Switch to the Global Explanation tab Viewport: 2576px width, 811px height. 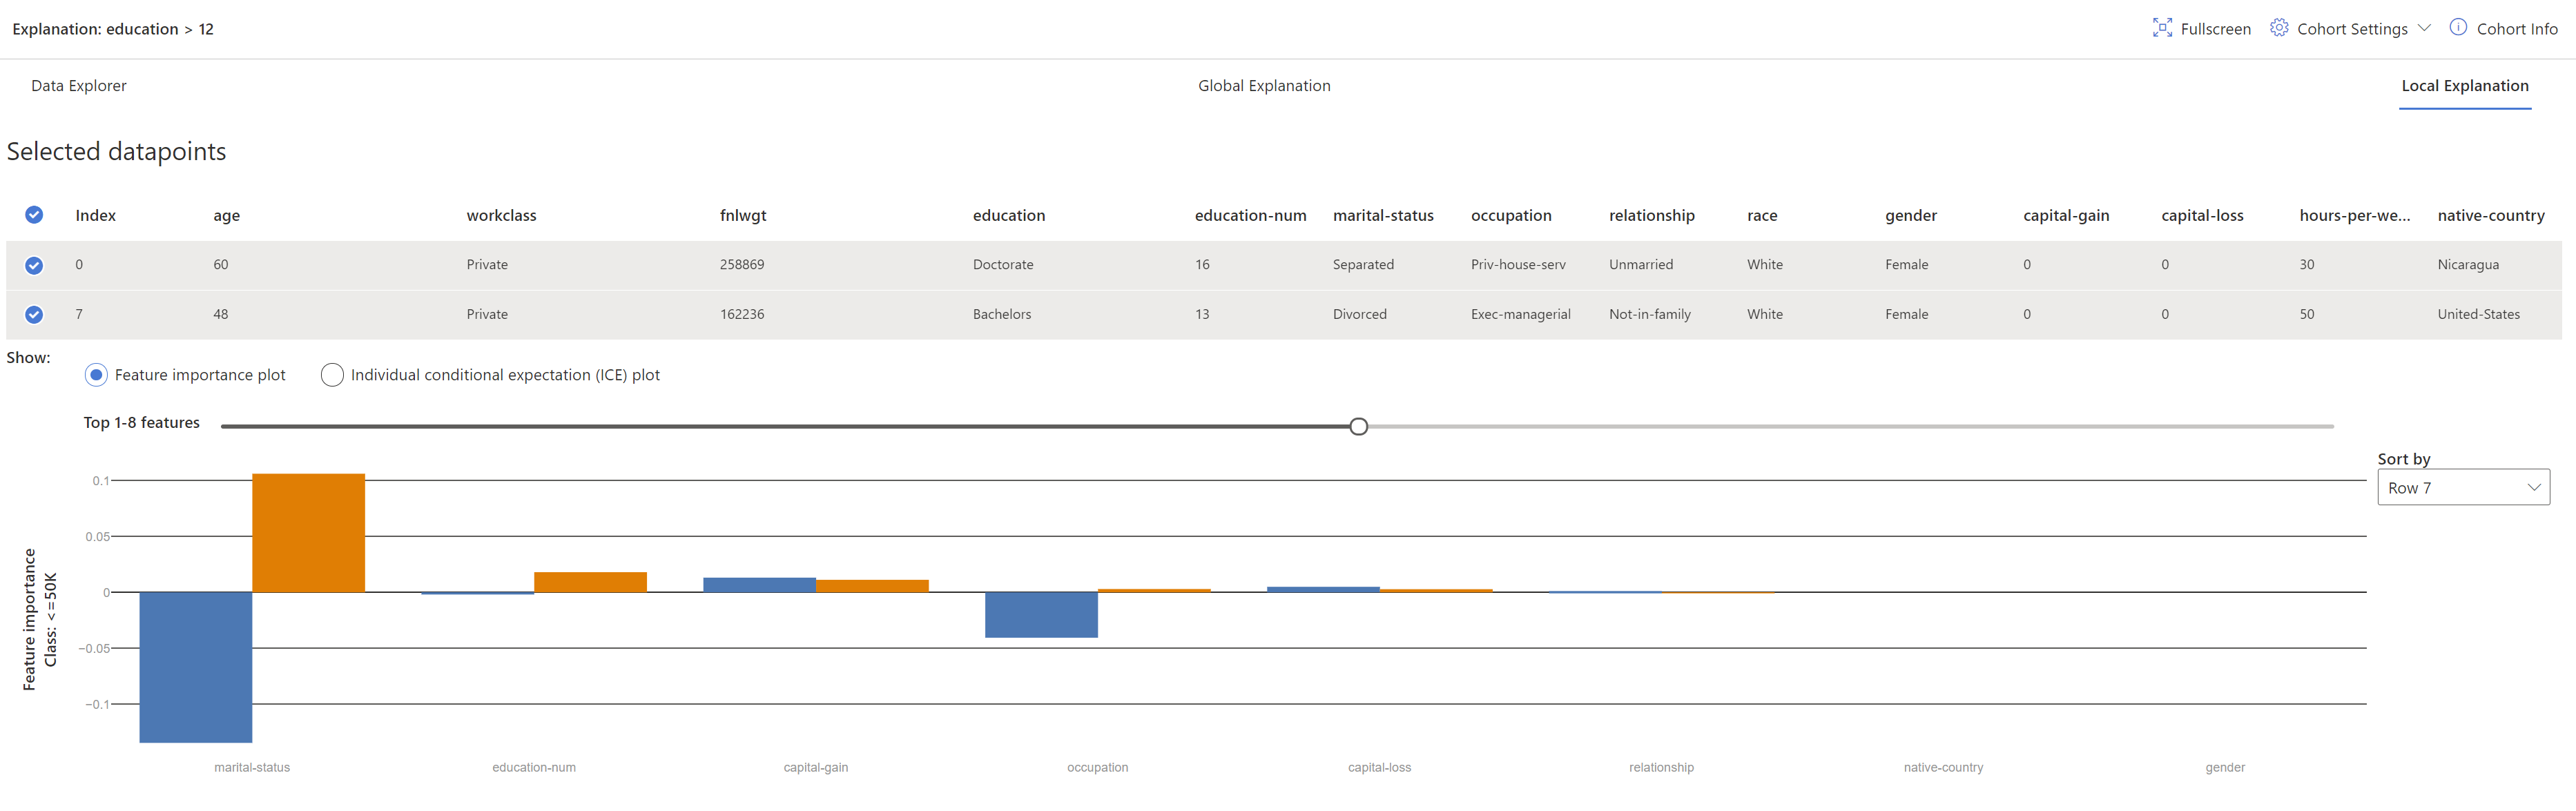click(x=1264, y=85)
